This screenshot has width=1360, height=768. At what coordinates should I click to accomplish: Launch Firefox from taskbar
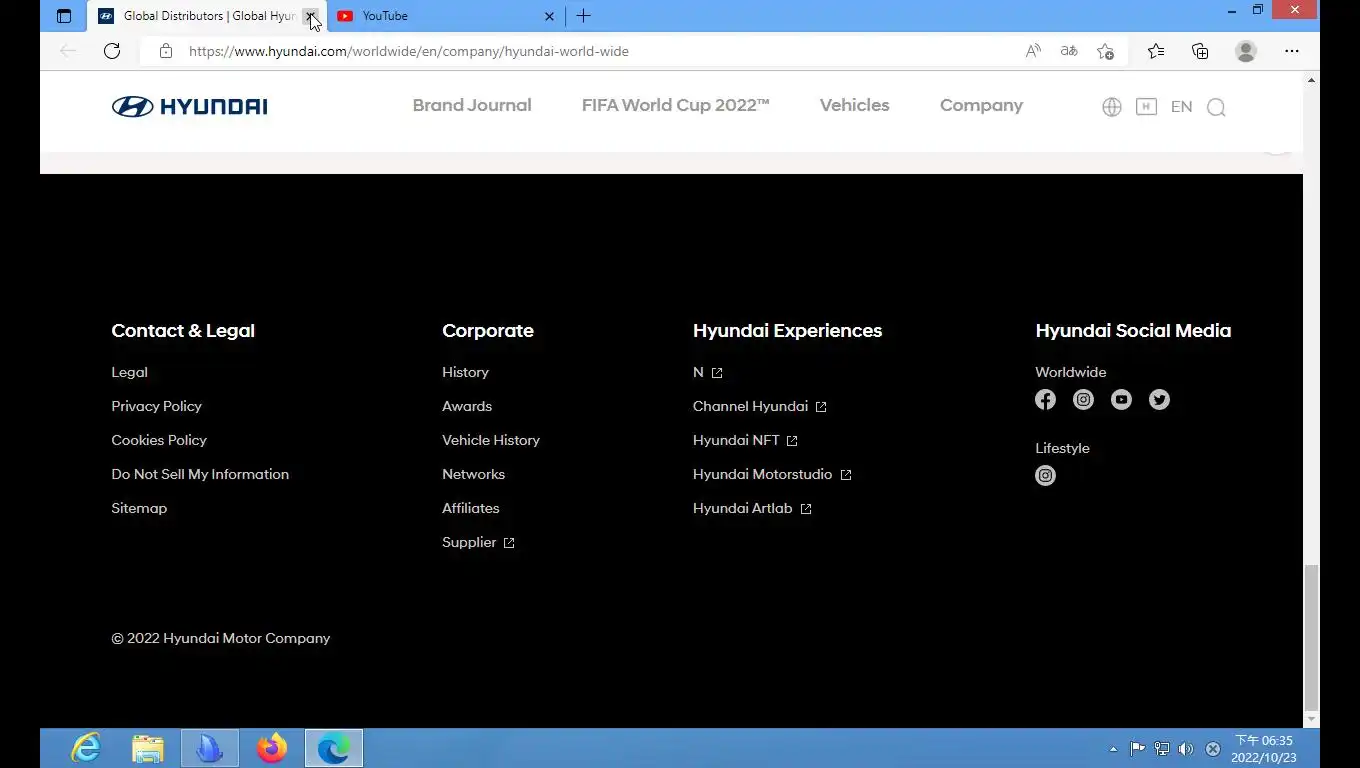(271, 748)
